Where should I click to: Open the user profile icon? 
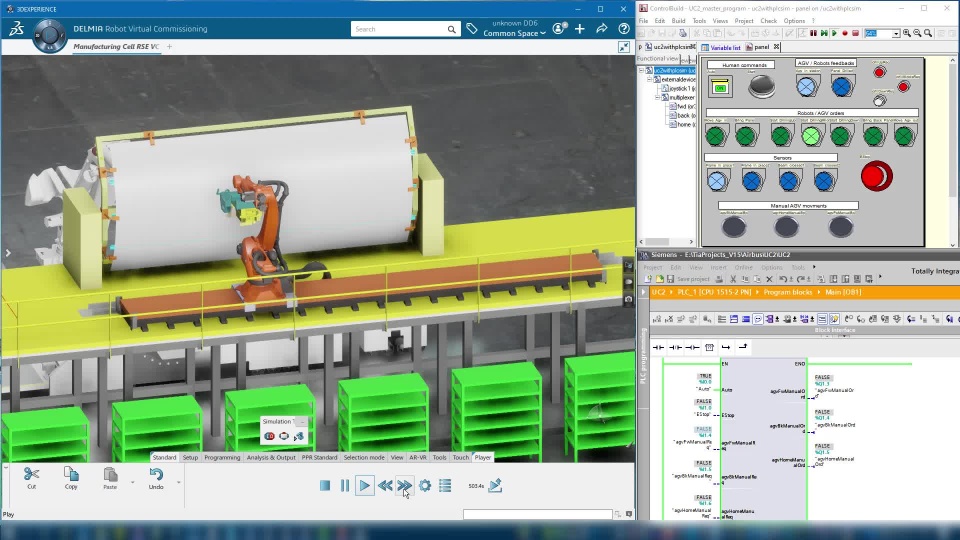(x=559, y=29)
